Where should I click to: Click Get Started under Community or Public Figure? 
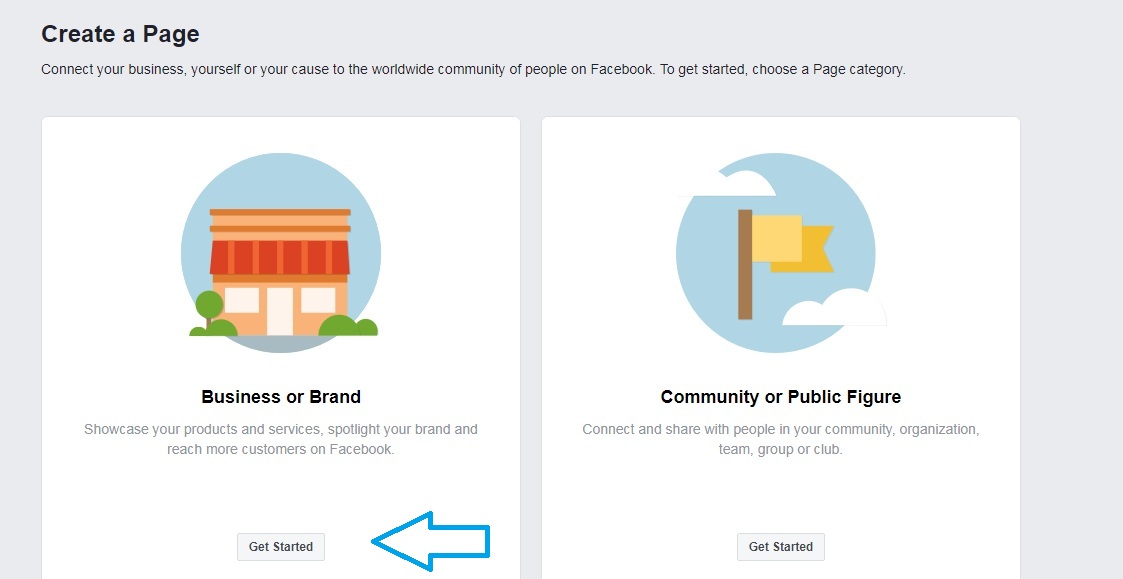(x=781, y=547)
